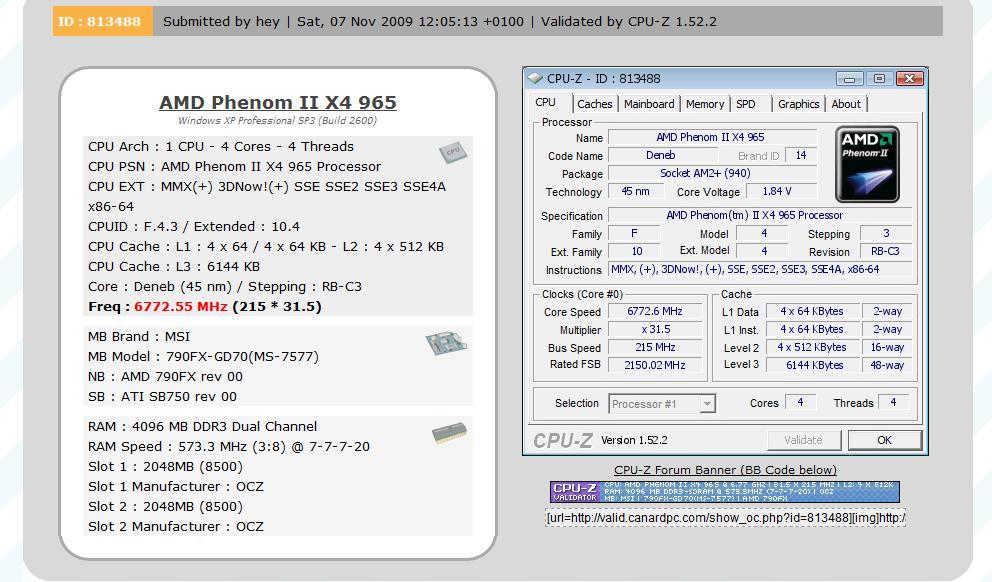Click the Core Speed 6772.6 MHz value
The height and width of the screenshot is (582, 992).
point(655,311)
